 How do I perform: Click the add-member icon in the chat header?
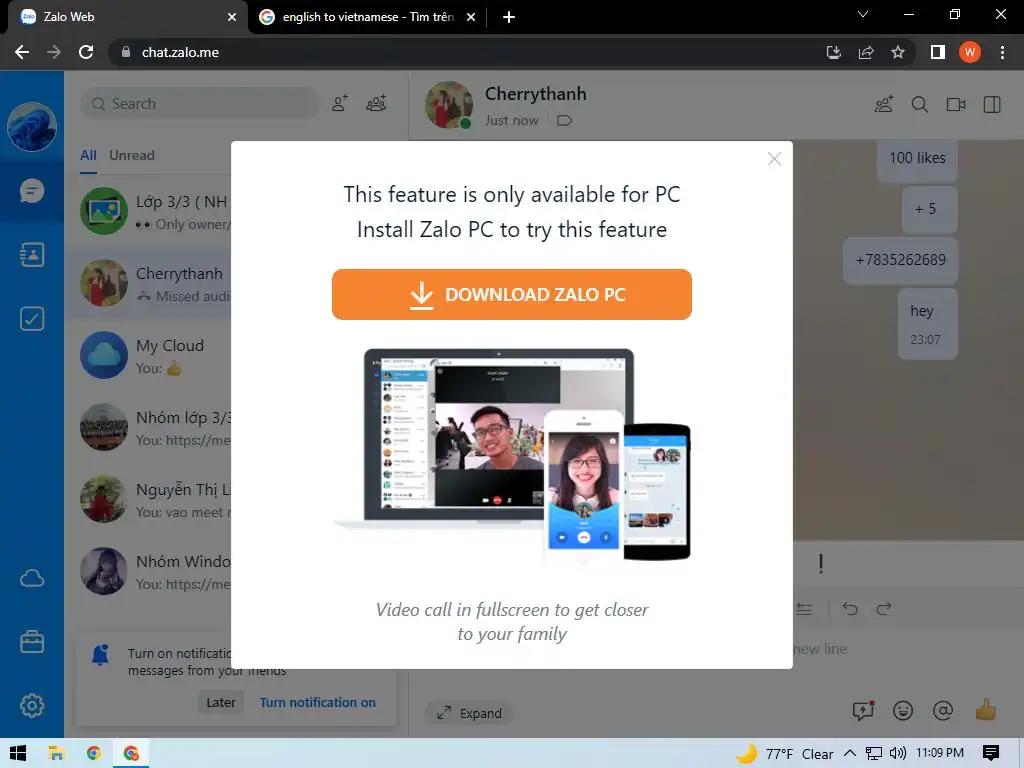pos(884,104)
